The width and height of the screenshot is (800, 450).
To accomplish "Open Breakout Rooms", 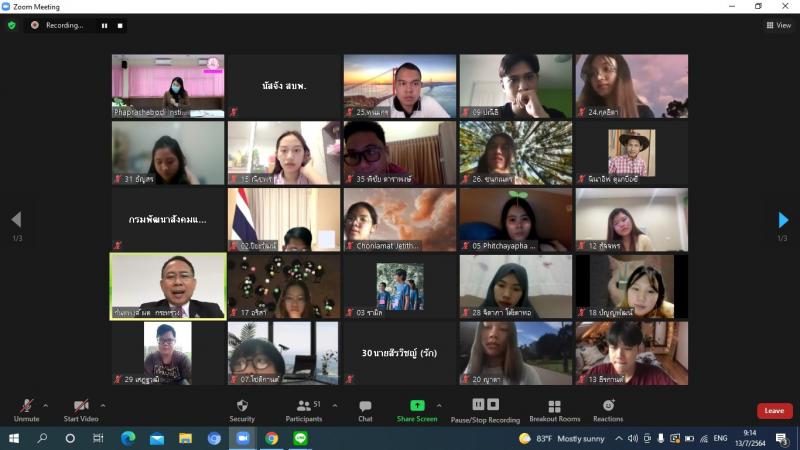I will coord(555,410).
